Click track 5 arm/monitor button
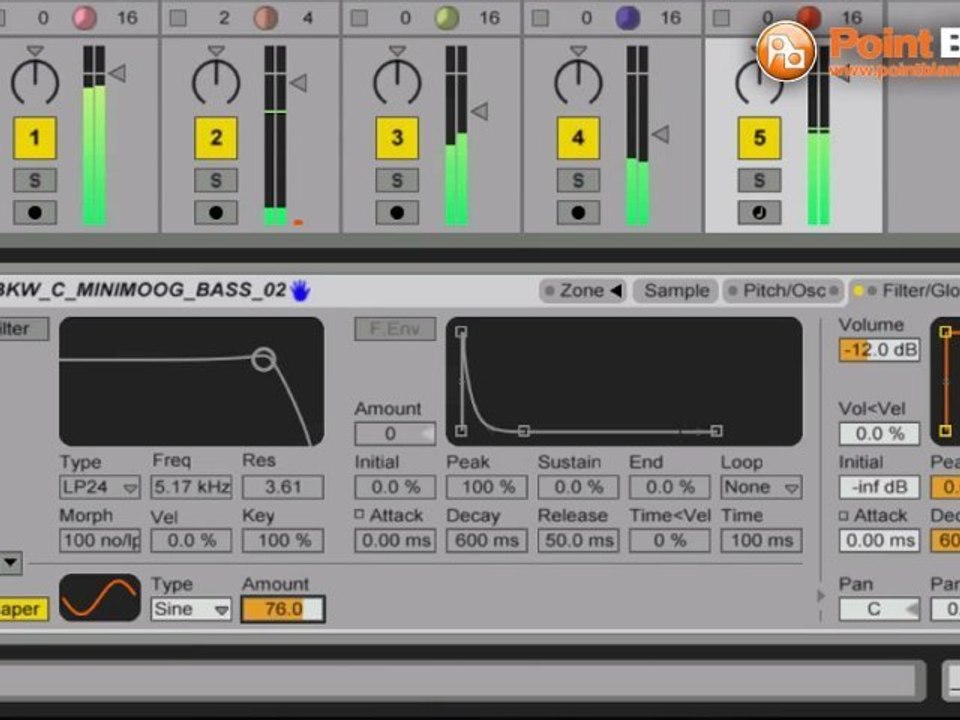Screen dimensions: 960x720 click(759, 212)
